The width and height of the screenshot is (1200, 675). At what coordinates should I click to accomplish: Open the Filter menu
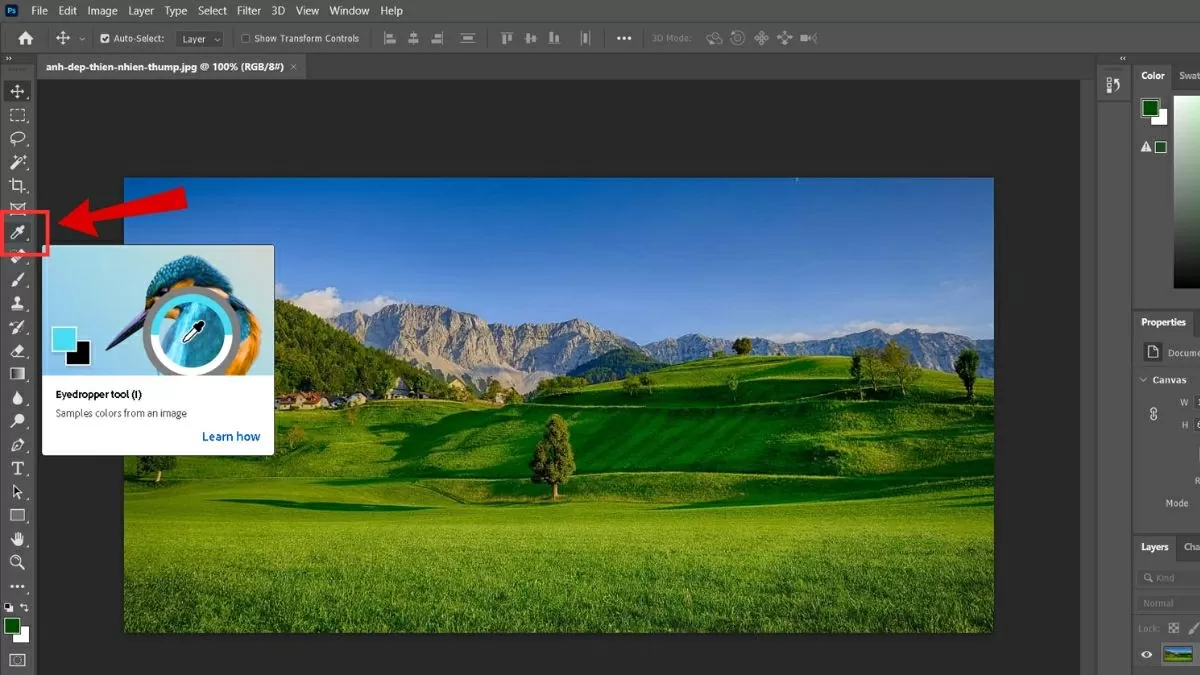[x=247, y=11]
